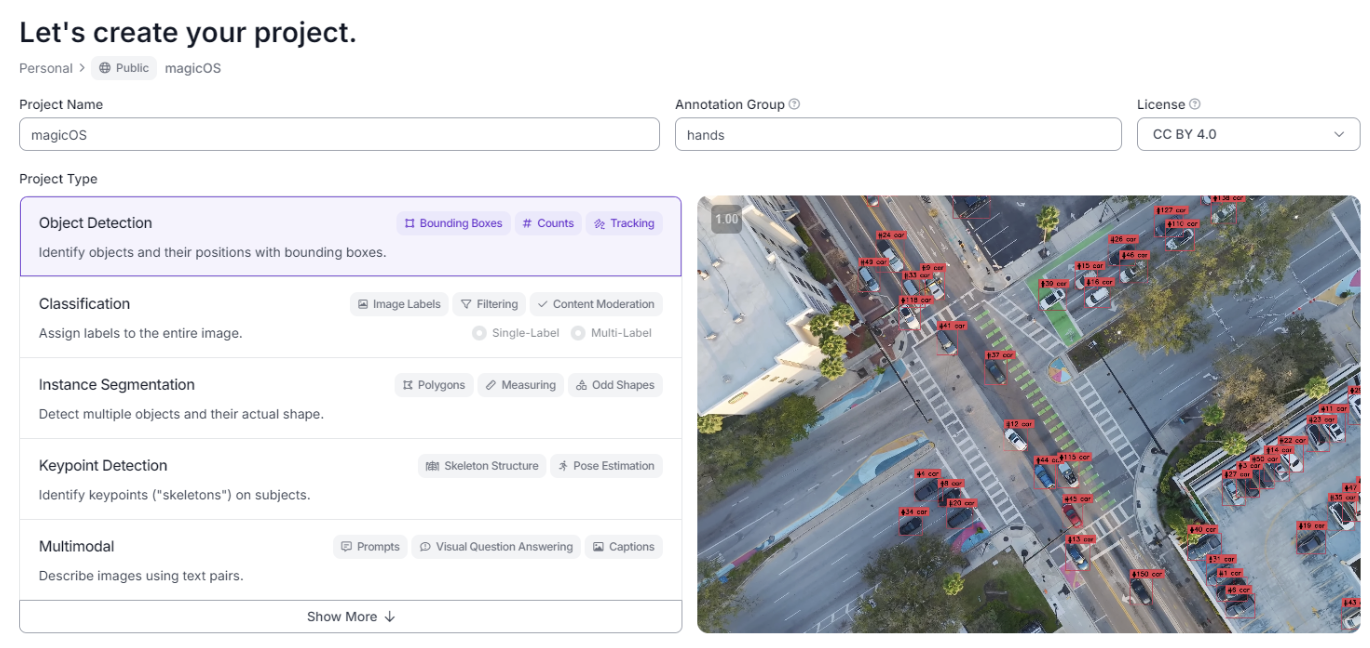Open the CC BY 4.0 License dropdown
The height and width of the screenshot is (648, 1370).
(1248, 134)
